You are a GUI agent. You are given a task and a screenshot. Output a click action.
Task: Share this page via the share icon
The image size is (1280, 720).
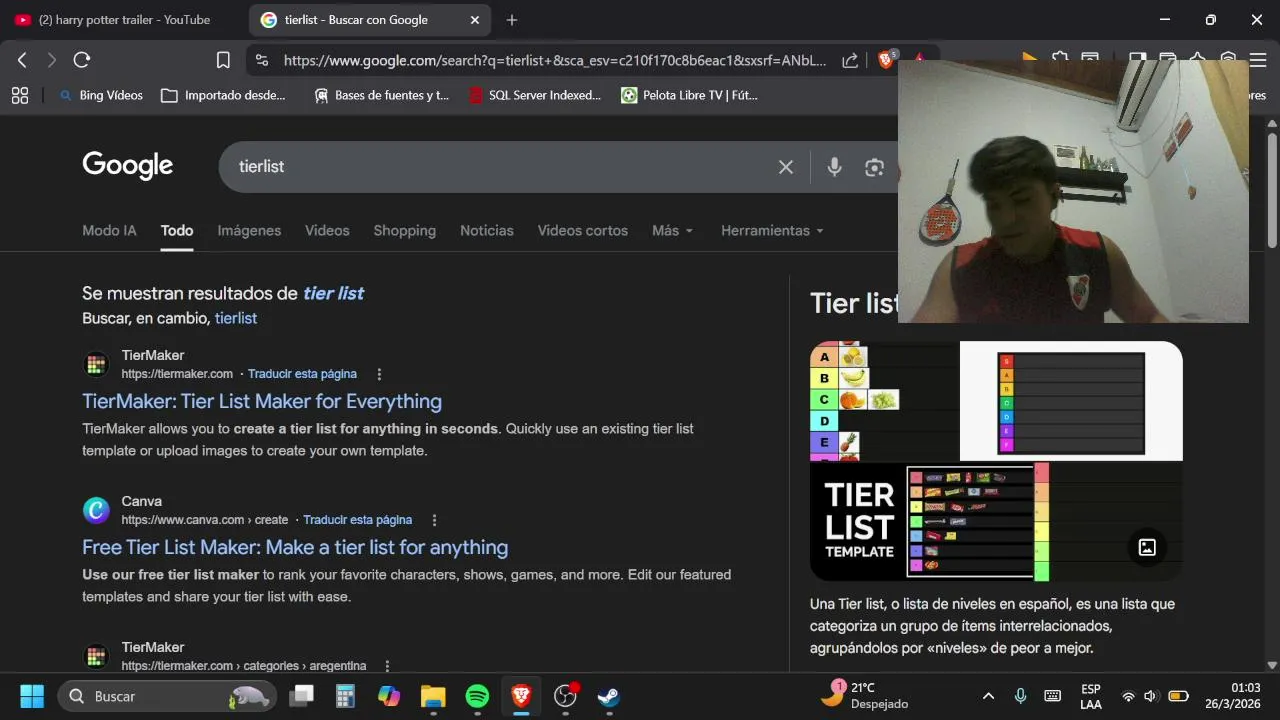click(850, 60)
